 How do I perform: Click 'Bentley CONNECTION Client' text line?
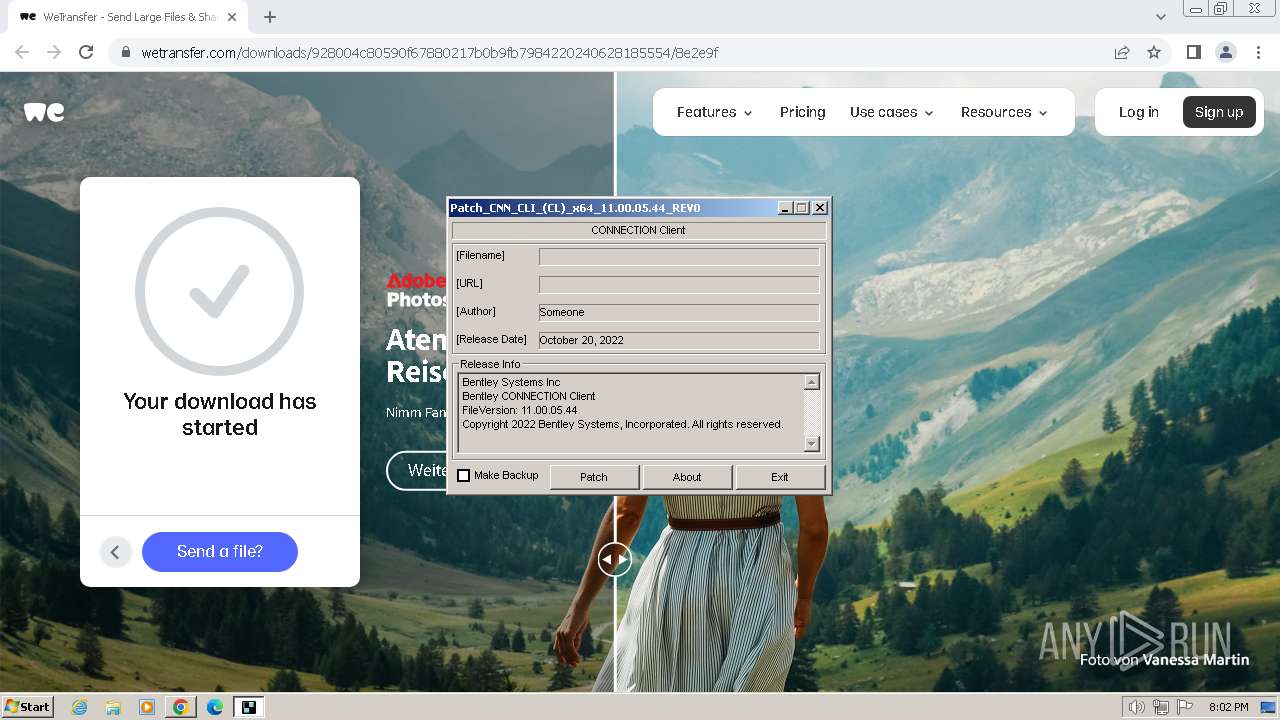pos(528,396)
